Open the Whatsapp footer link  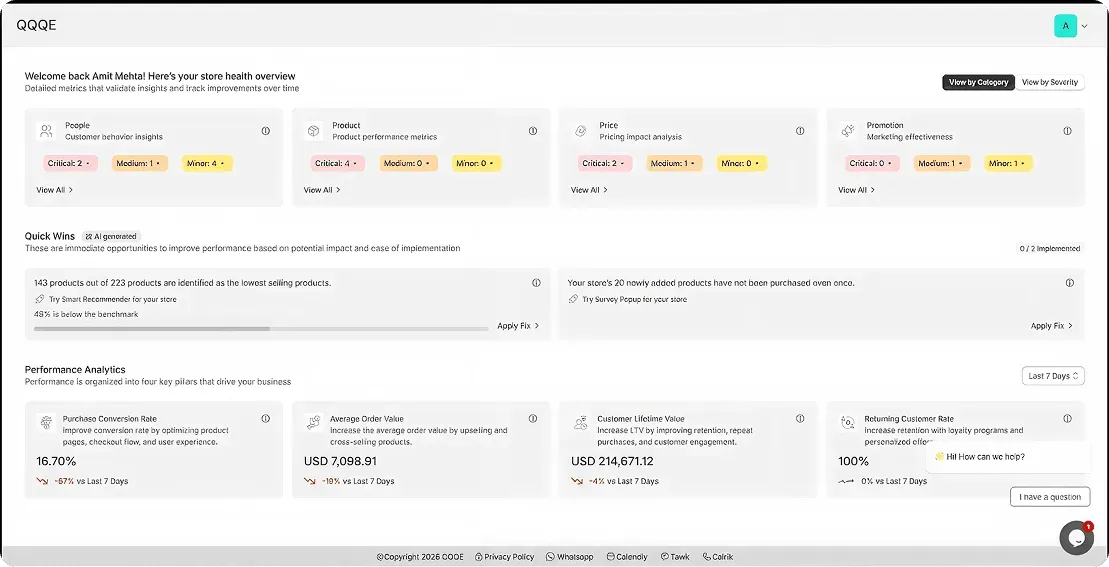point(570,557)
